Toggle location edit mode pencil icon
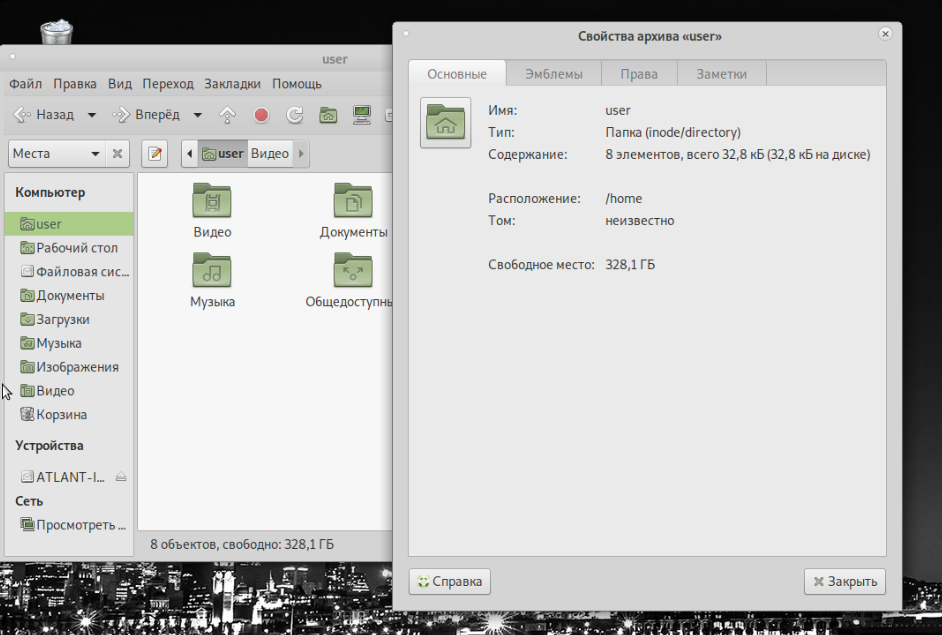The width and height of the screenshot is (942, 635). click(154, 154)
